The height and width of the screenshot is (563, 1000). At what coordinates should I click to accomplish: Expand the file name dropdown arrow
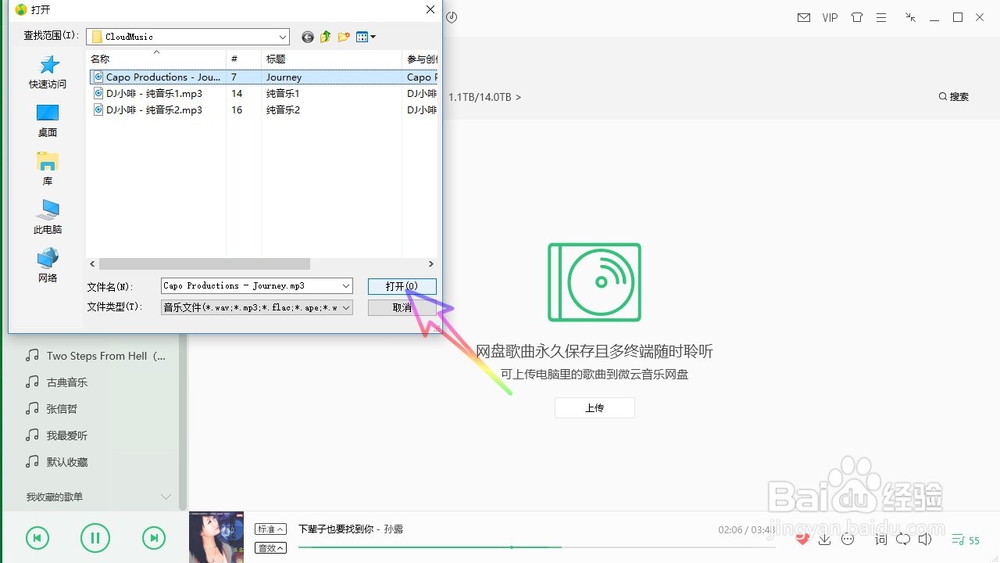coord(346,286)
